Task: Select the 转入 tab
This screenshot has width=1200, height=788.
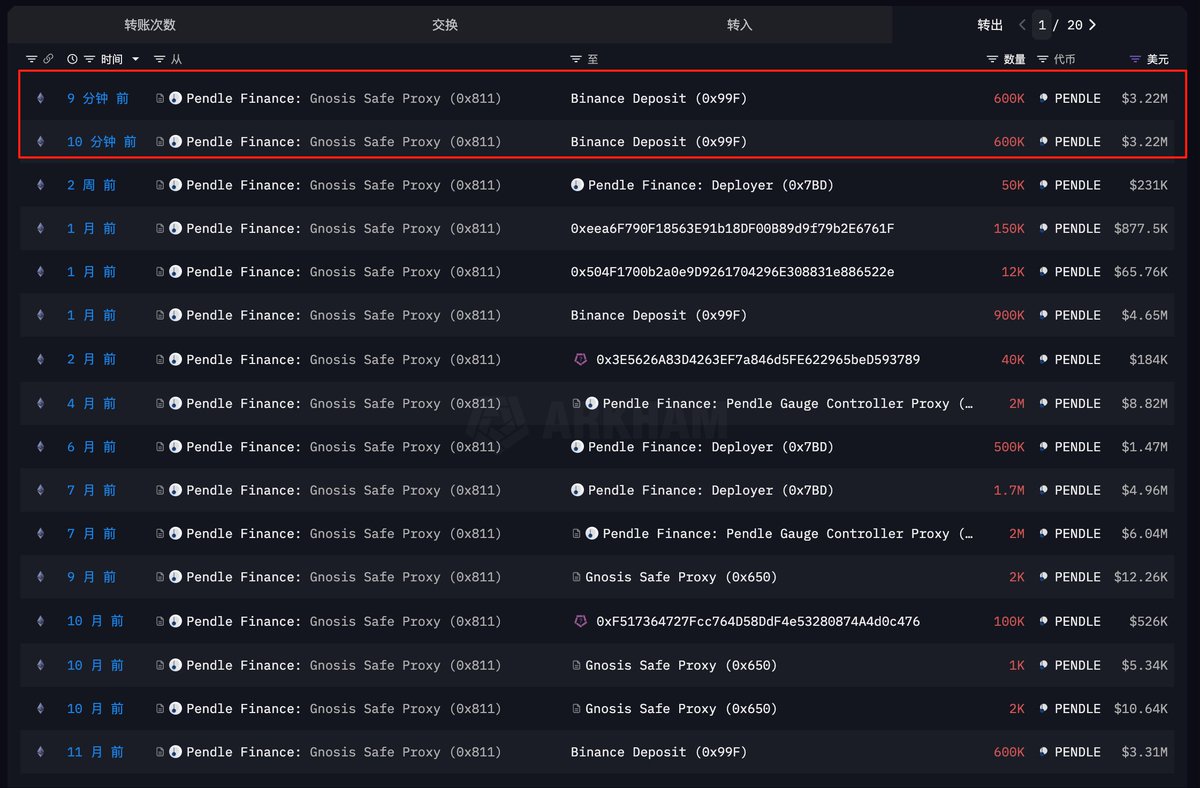Action: 740,25
